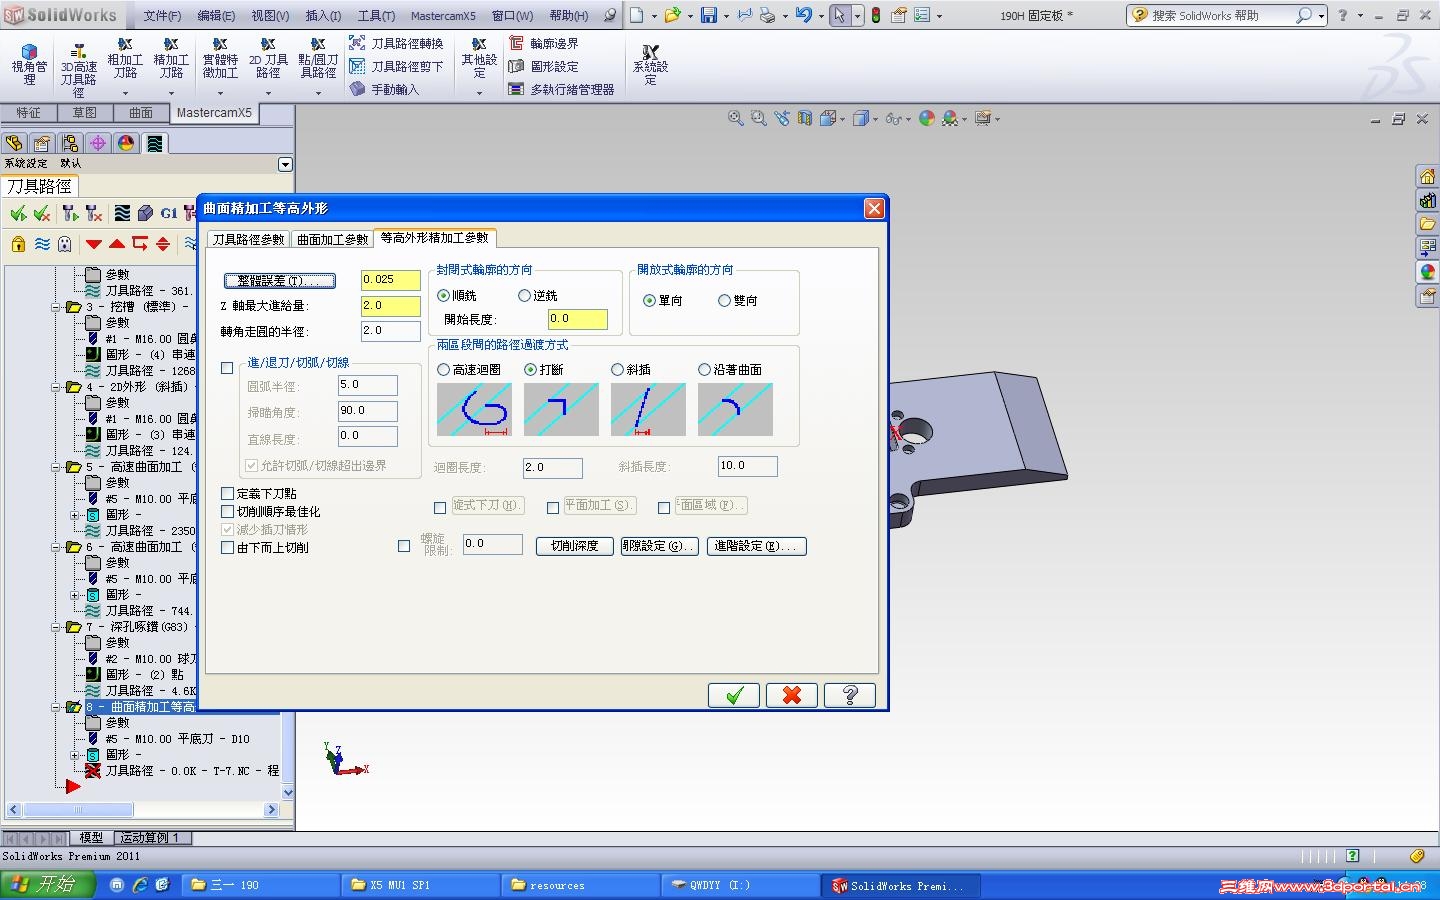
Task: Open MastercamX5 menu in menu bar
Action: 443,15
